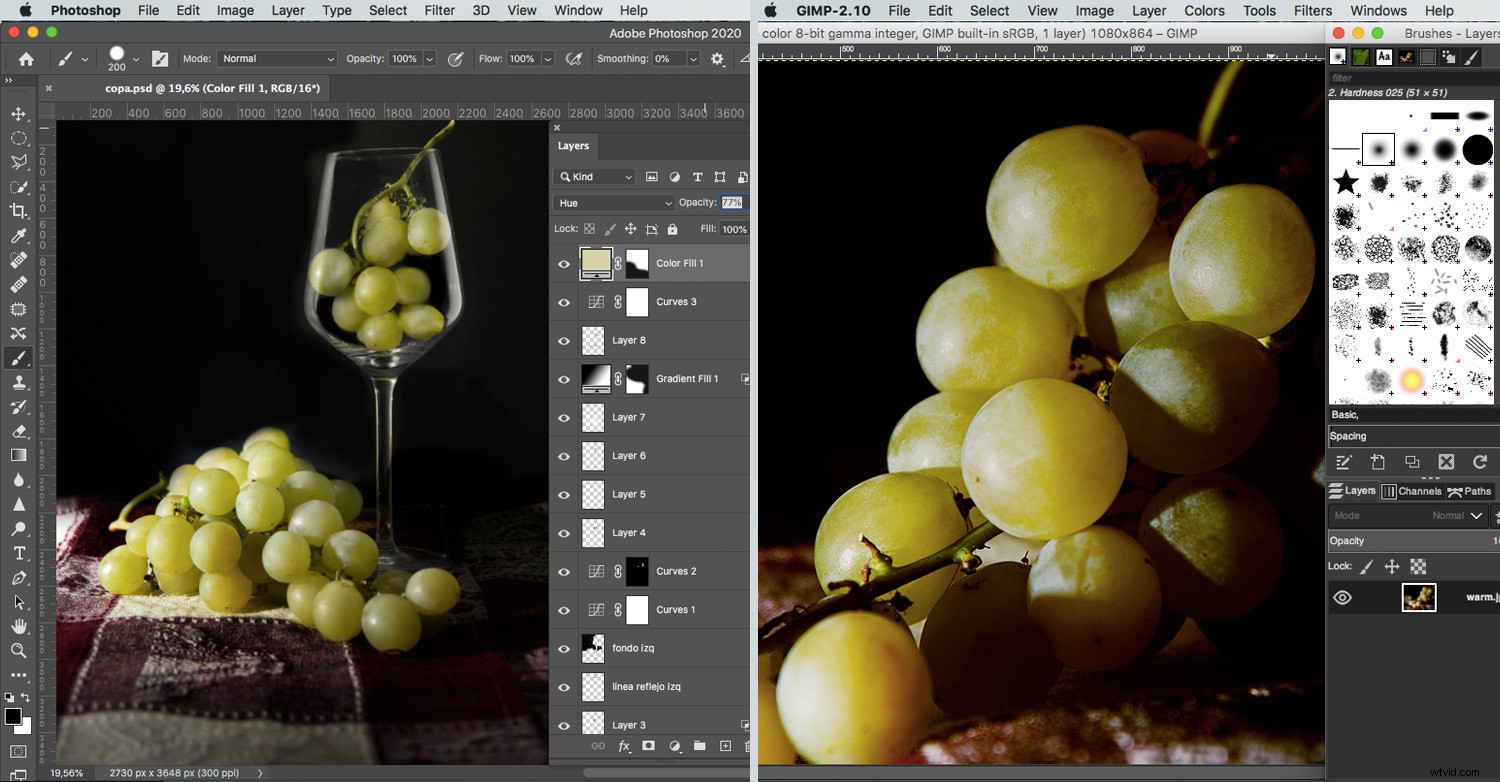This screenshot has height=782, width=1500.
Task: Select the Move tool in Photoshop's toolbar
Action: (18, 114)
